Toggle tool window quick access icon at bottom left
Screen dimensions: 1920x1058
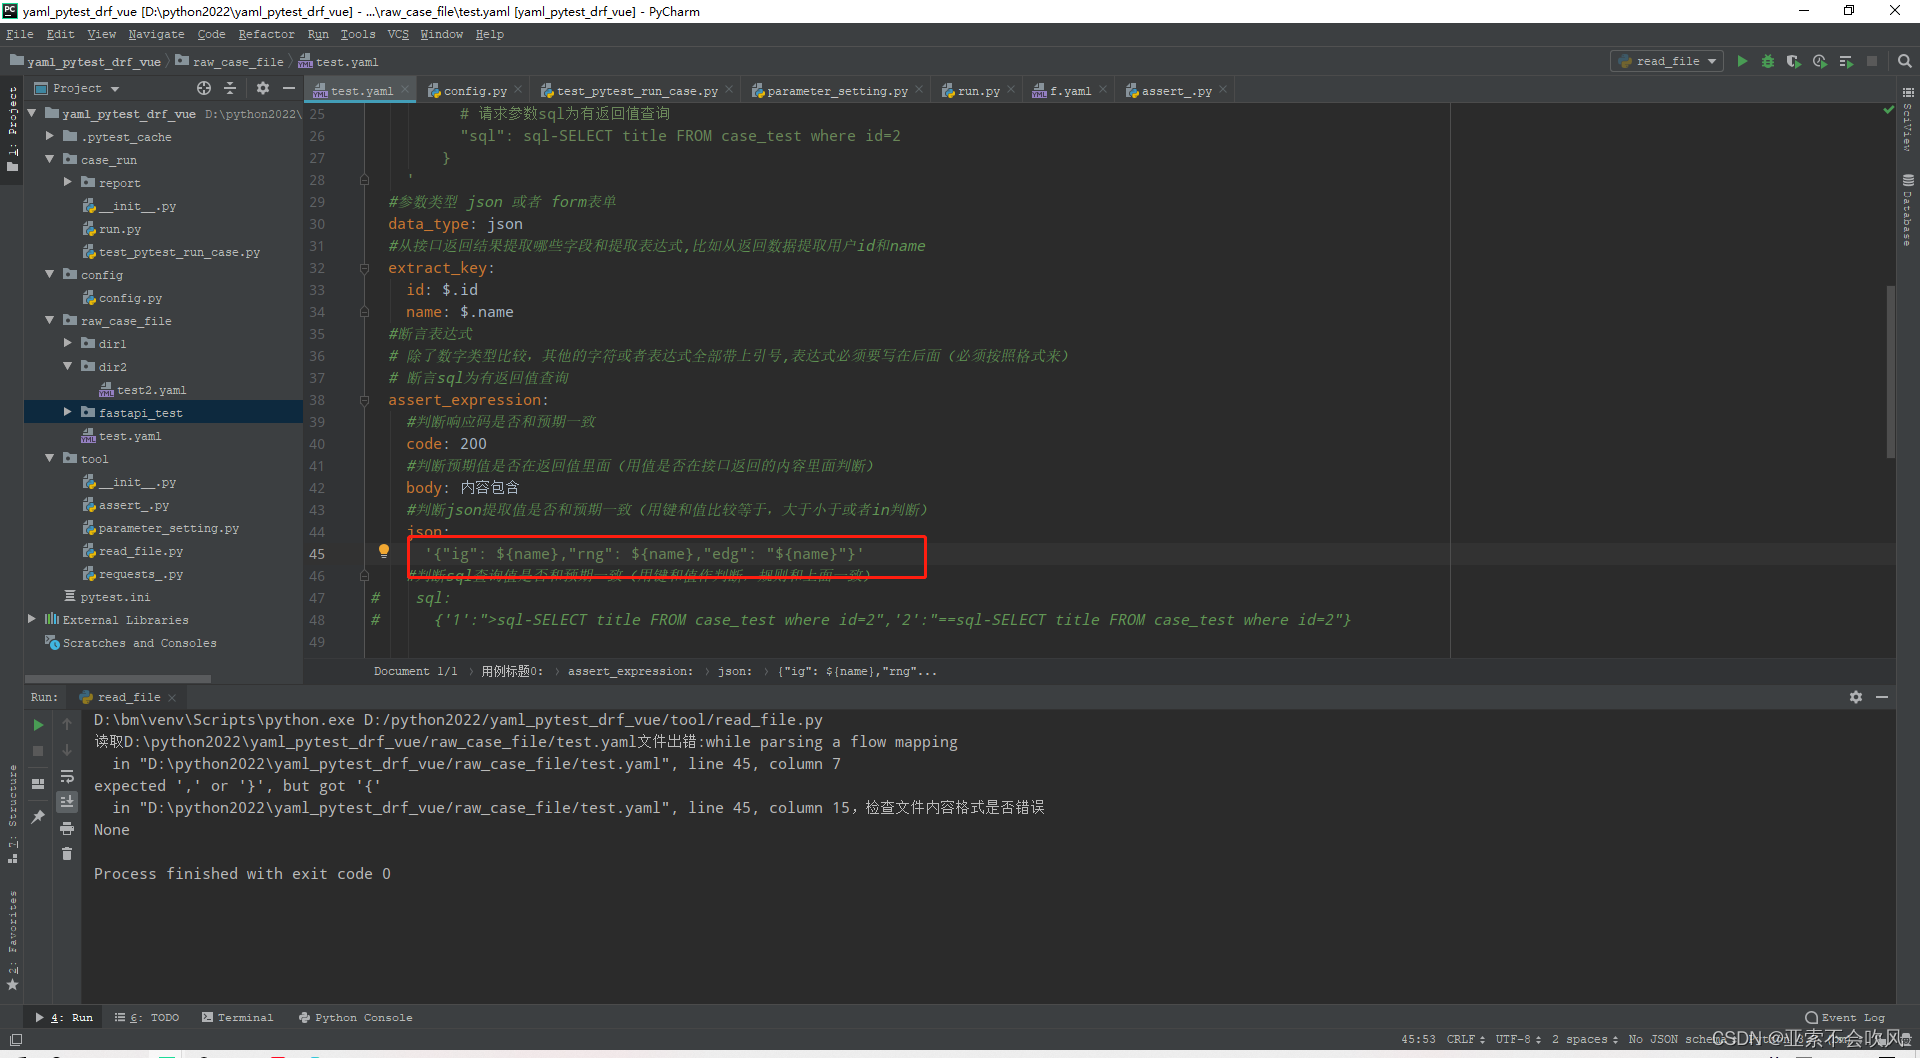pos(15,1040)
